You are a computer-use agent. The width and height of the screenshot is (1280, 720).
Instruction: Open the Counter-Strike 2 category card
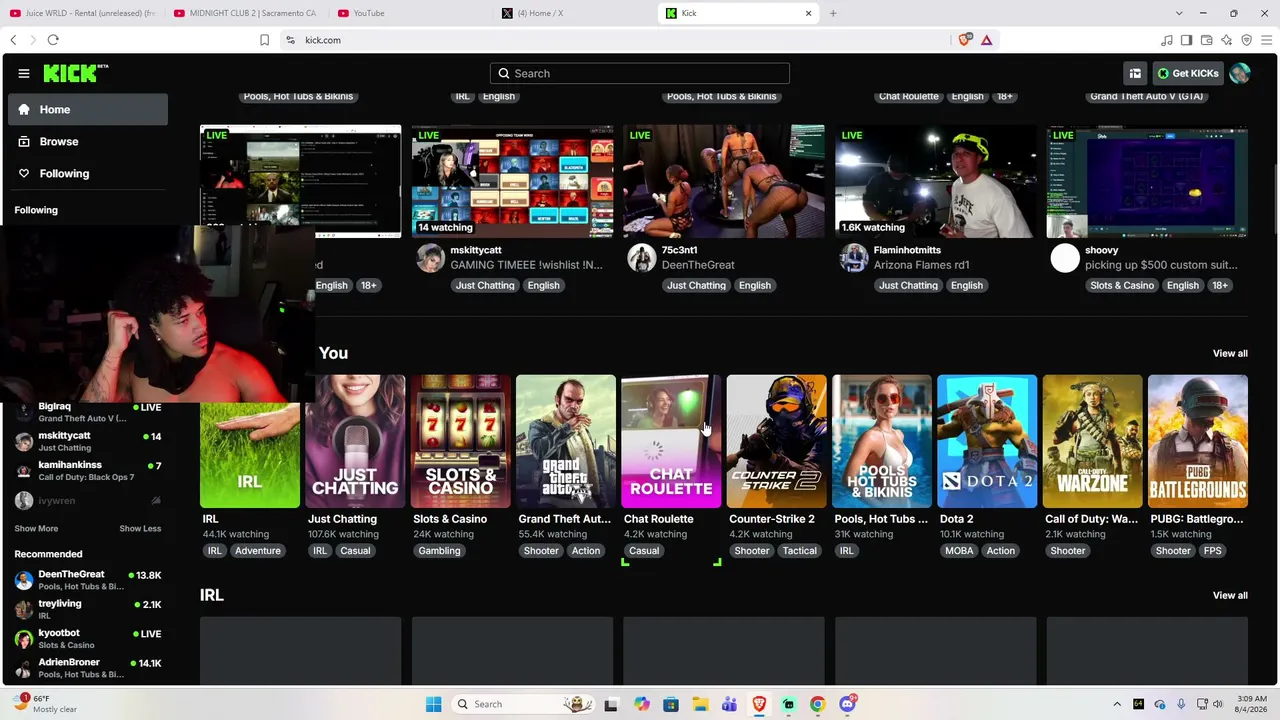click(x=777, y=441)
